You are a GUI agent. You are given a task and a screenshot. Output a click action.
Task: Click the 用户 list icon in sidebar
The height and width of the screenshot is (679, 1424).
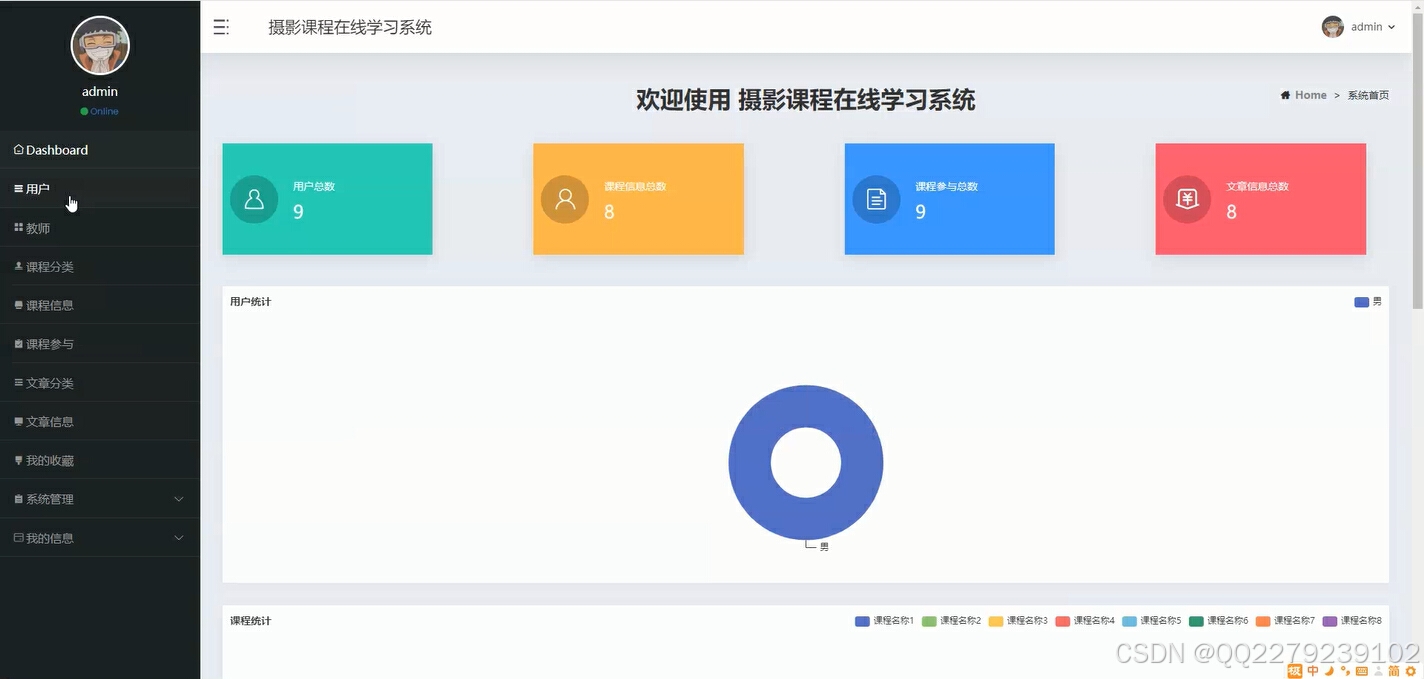tap(18, 188)
